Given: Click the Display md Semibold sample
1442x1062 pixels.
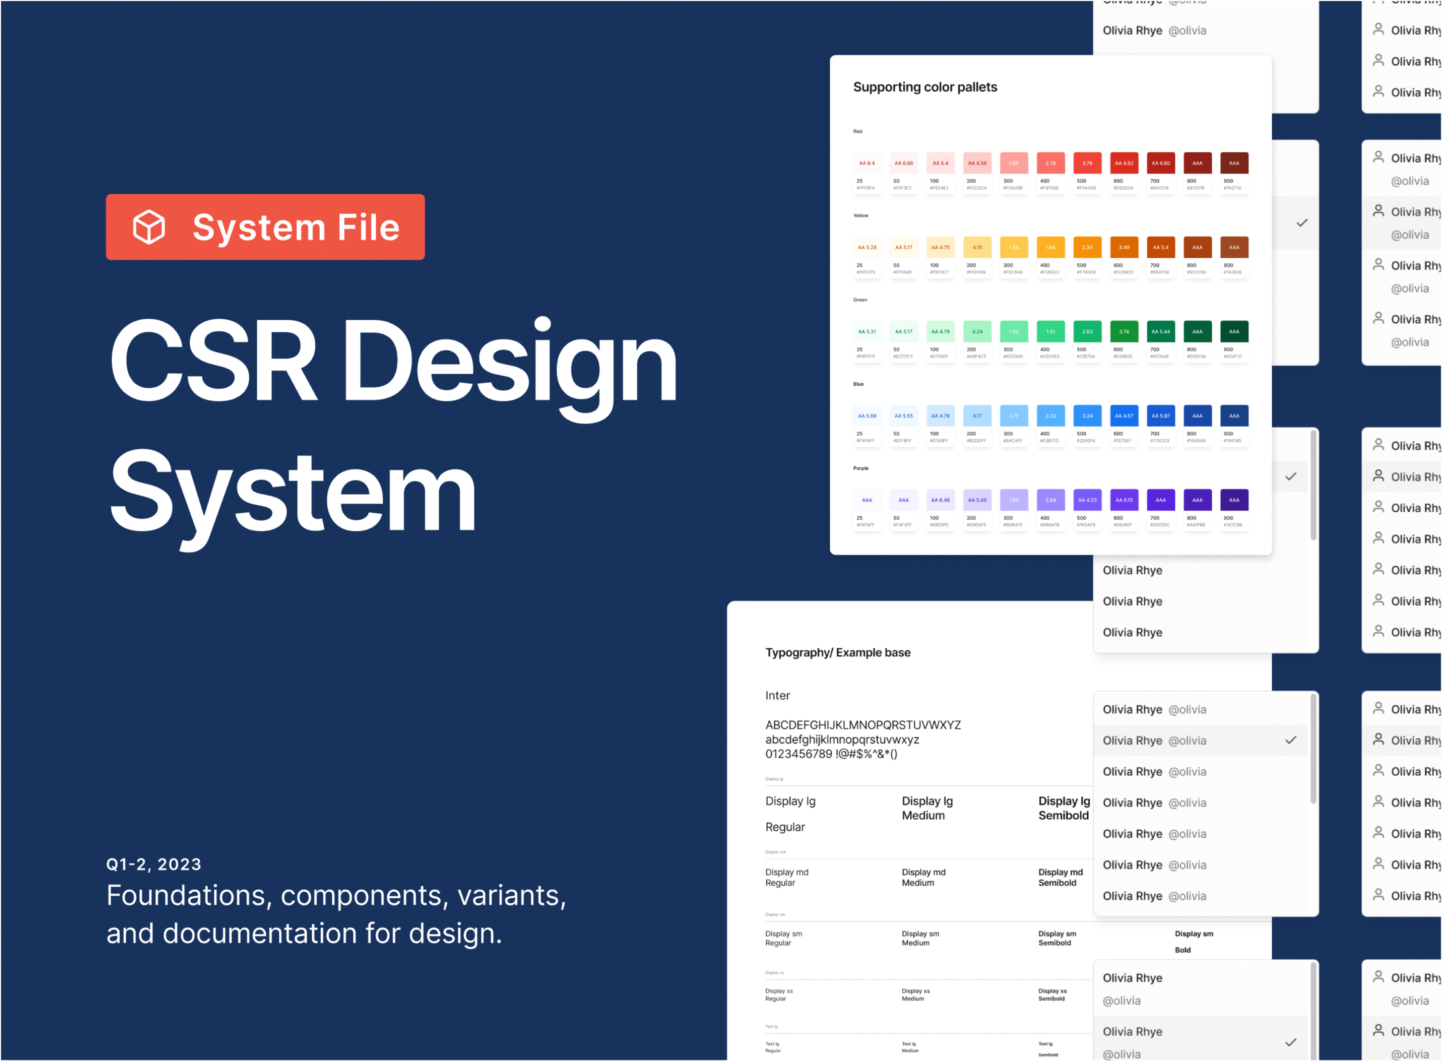Looking at the screenshot, I should [1060, 877].
